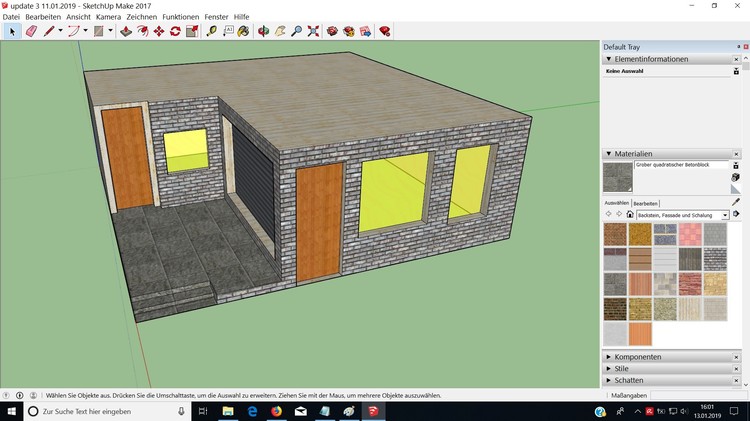750x421 pixels.
Task: Go to the materials Home library icon
Action: (x=630, y=214)
